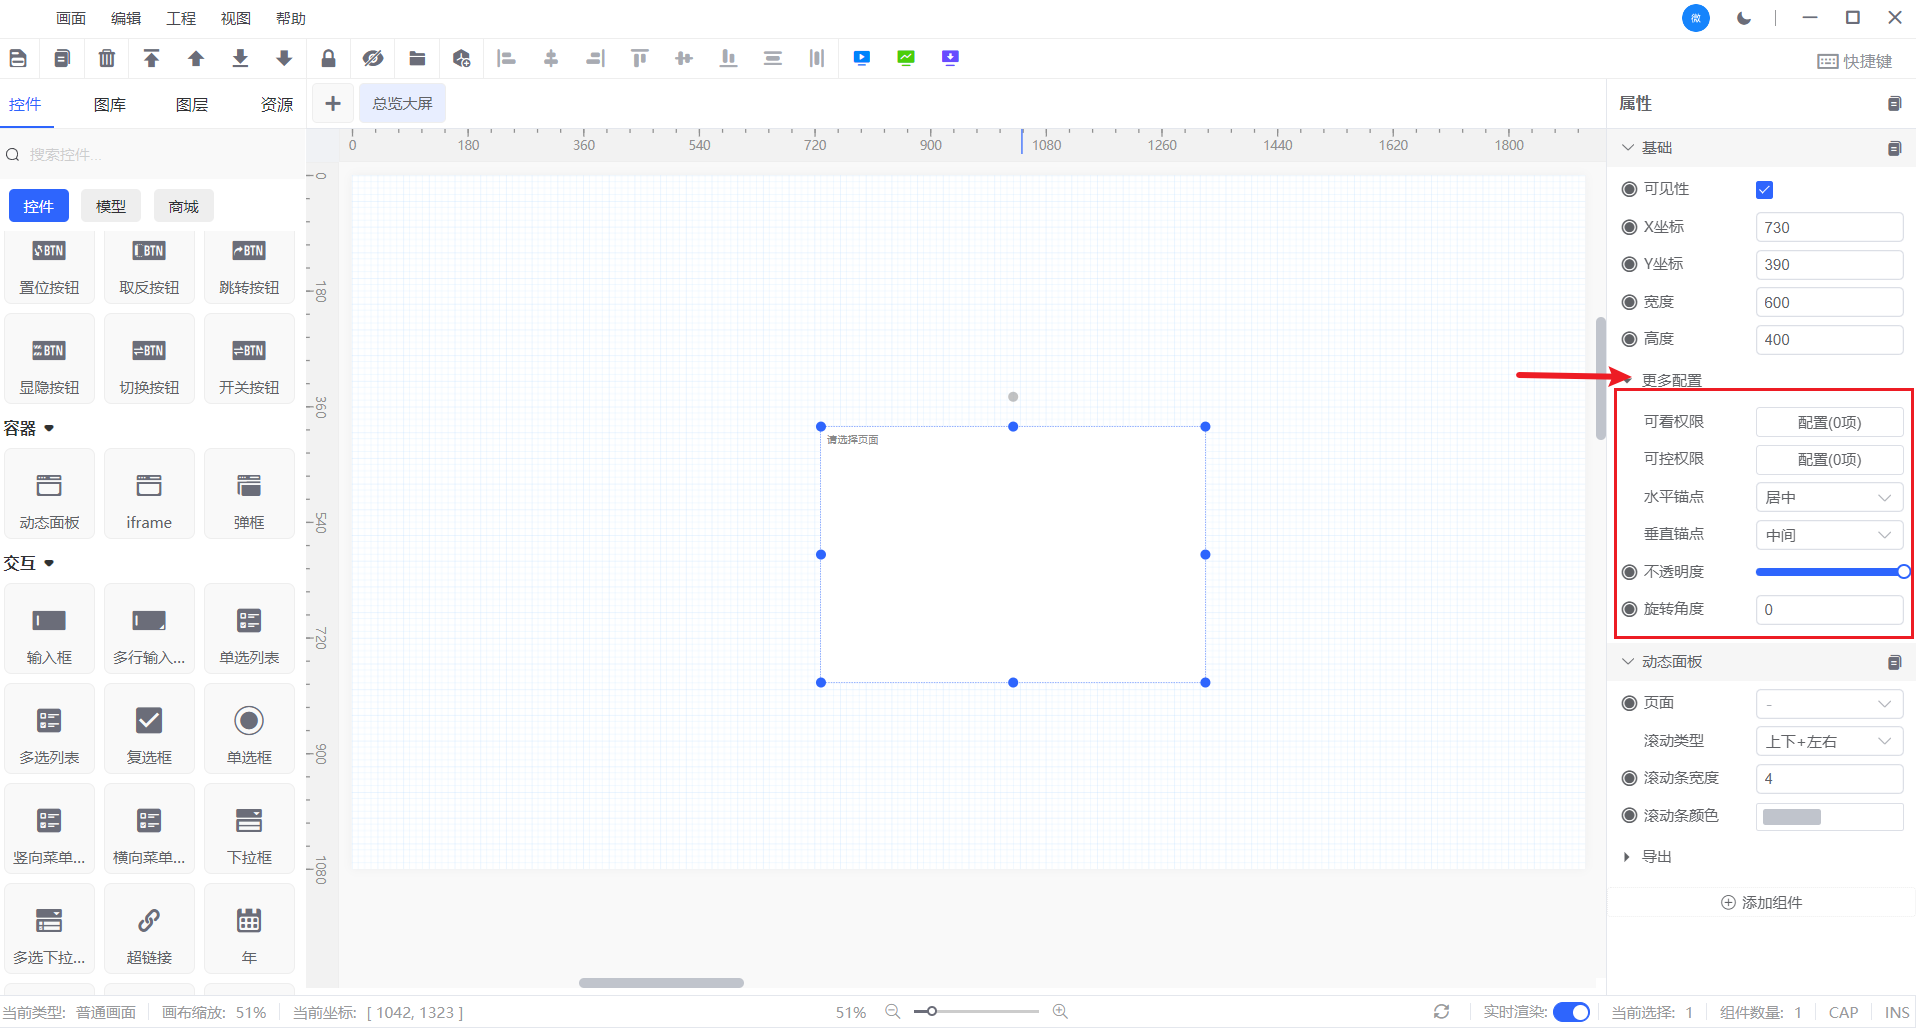The width and height of the screenshot is (1916, 1028).
Task: Select the iframe container widget
Action: click(149, 495)
